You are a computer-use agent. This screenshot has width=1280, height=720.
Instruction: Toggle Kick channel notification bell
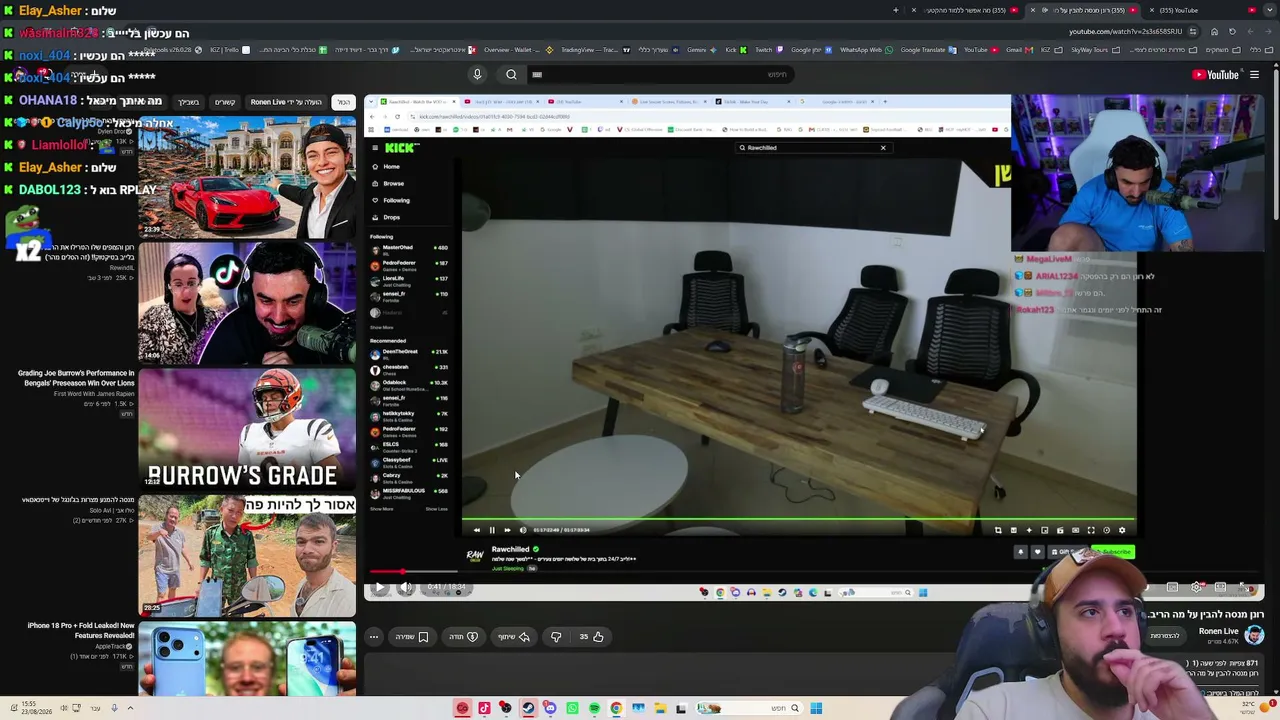click(x=1021, y=552)
